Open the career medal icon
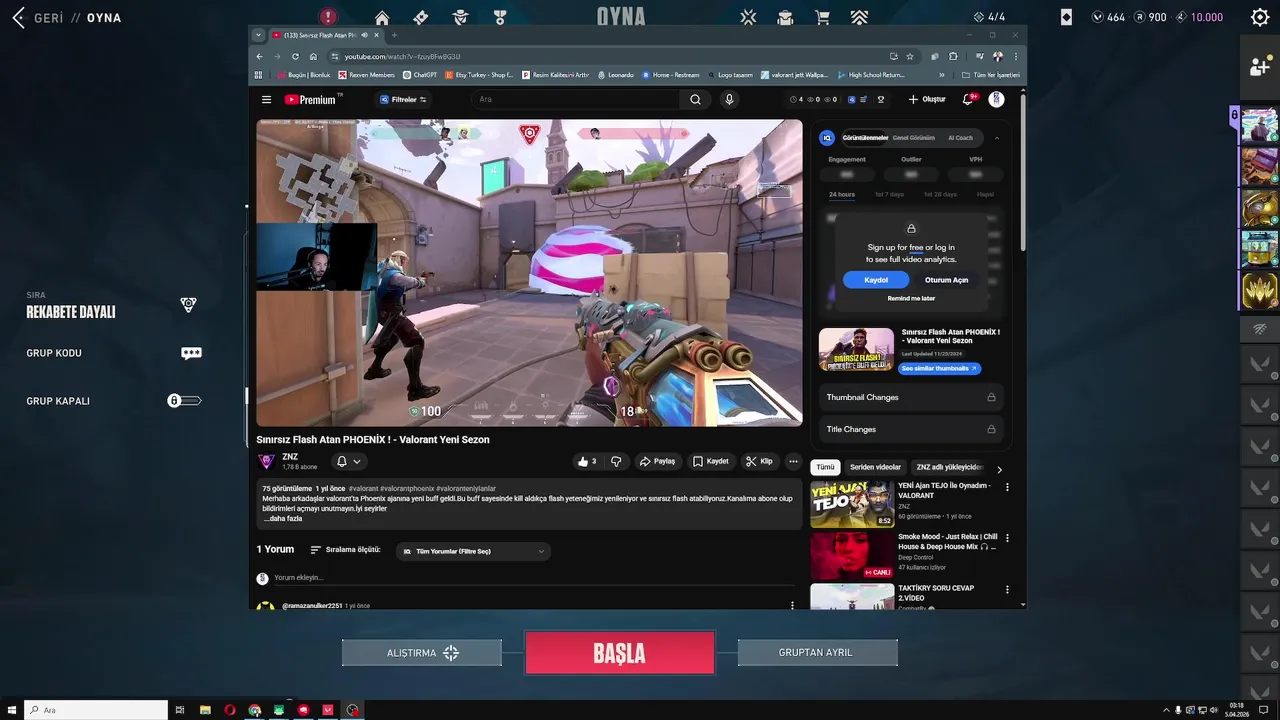 click(x=500, y=17)
